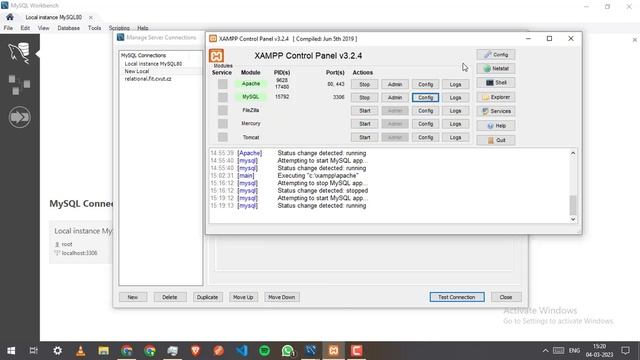Open Brave browser from the taskbar
Viewport: 640px width, 360px height.
196,351
